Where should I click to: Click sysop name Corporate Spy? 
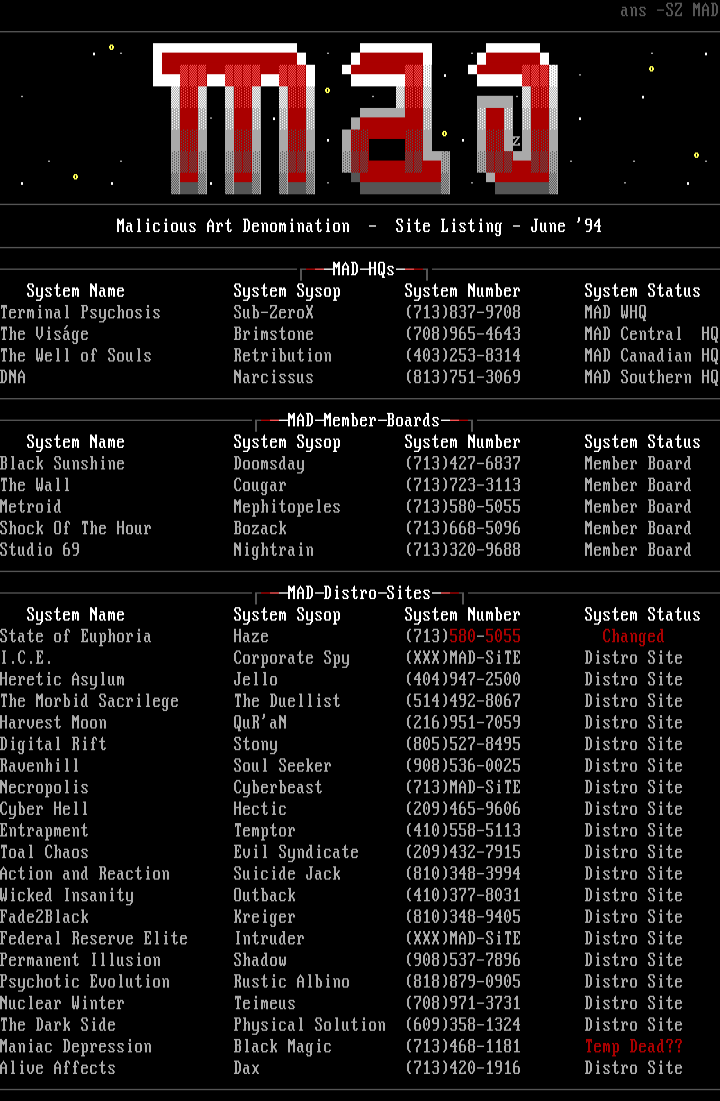291,658
